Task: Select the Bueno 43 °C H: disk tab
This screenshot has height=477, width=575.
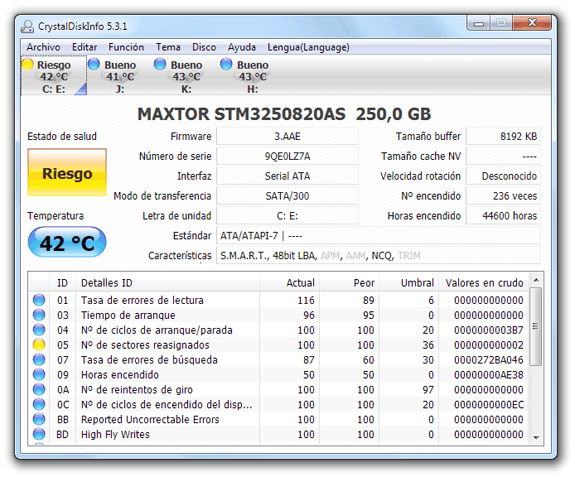Action: [252, 76]
